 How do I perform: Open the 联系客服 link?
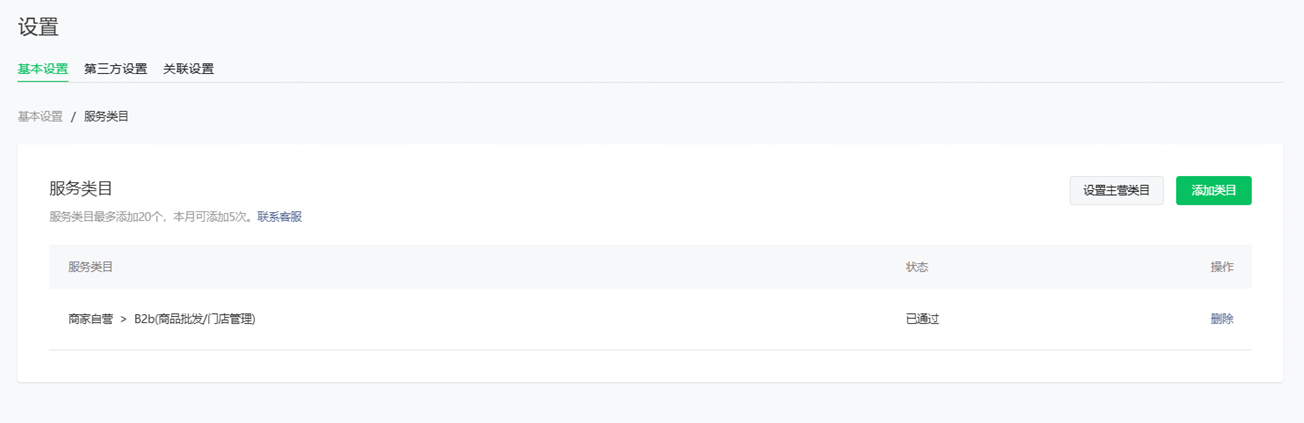[280, 216]
